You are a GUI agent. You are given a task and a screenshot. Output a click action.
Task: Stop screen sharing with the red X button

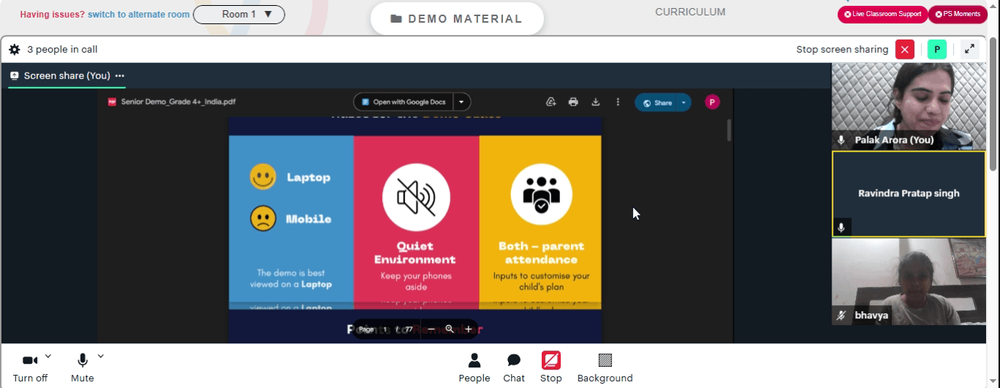click(x=905, y=49)
